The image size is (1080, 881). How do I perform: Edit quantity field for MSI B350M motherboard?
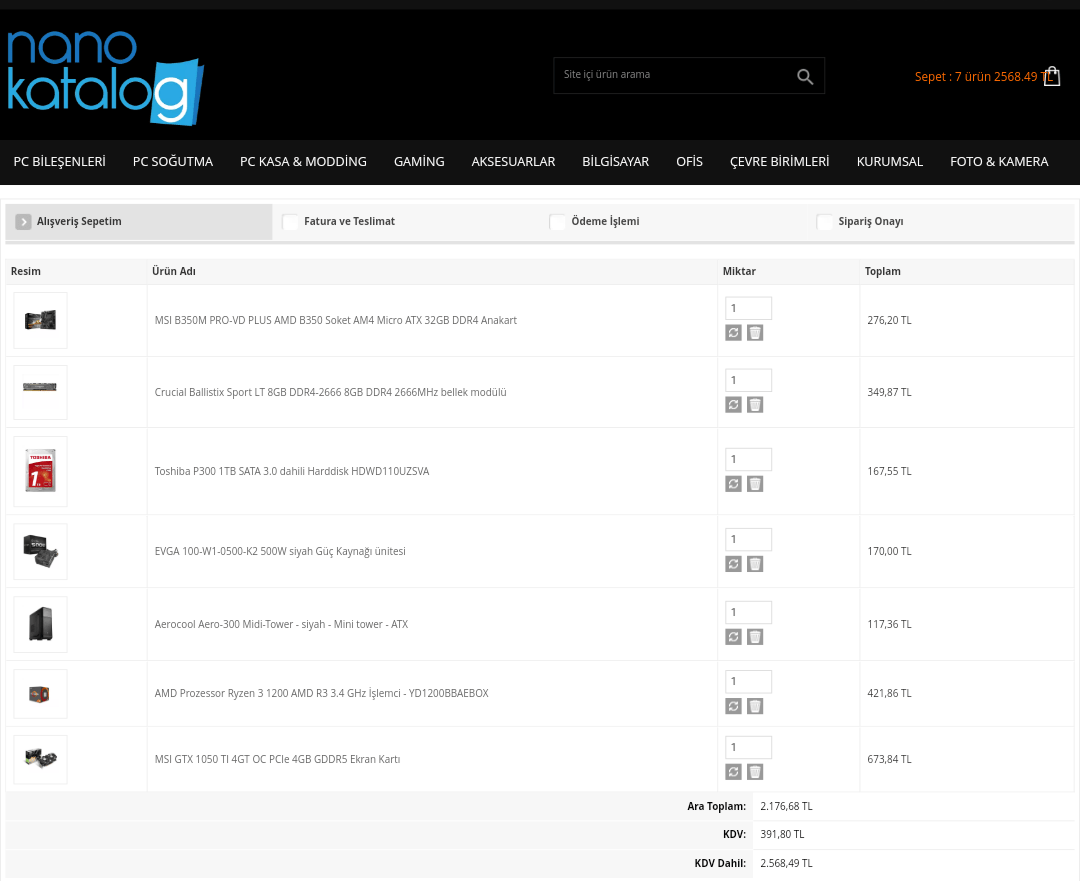(x=748, y=308)
